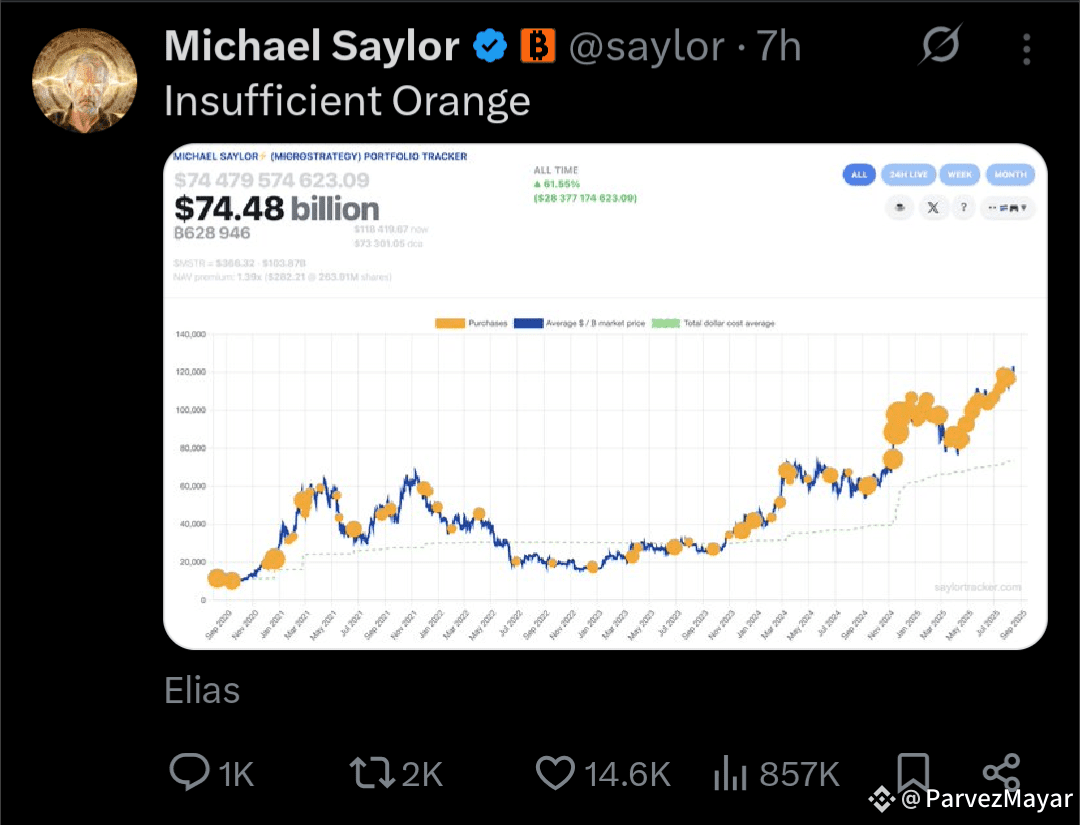1080x825 pixels.
Task: Toggle Average market price legend series
Action: [579, 323]
